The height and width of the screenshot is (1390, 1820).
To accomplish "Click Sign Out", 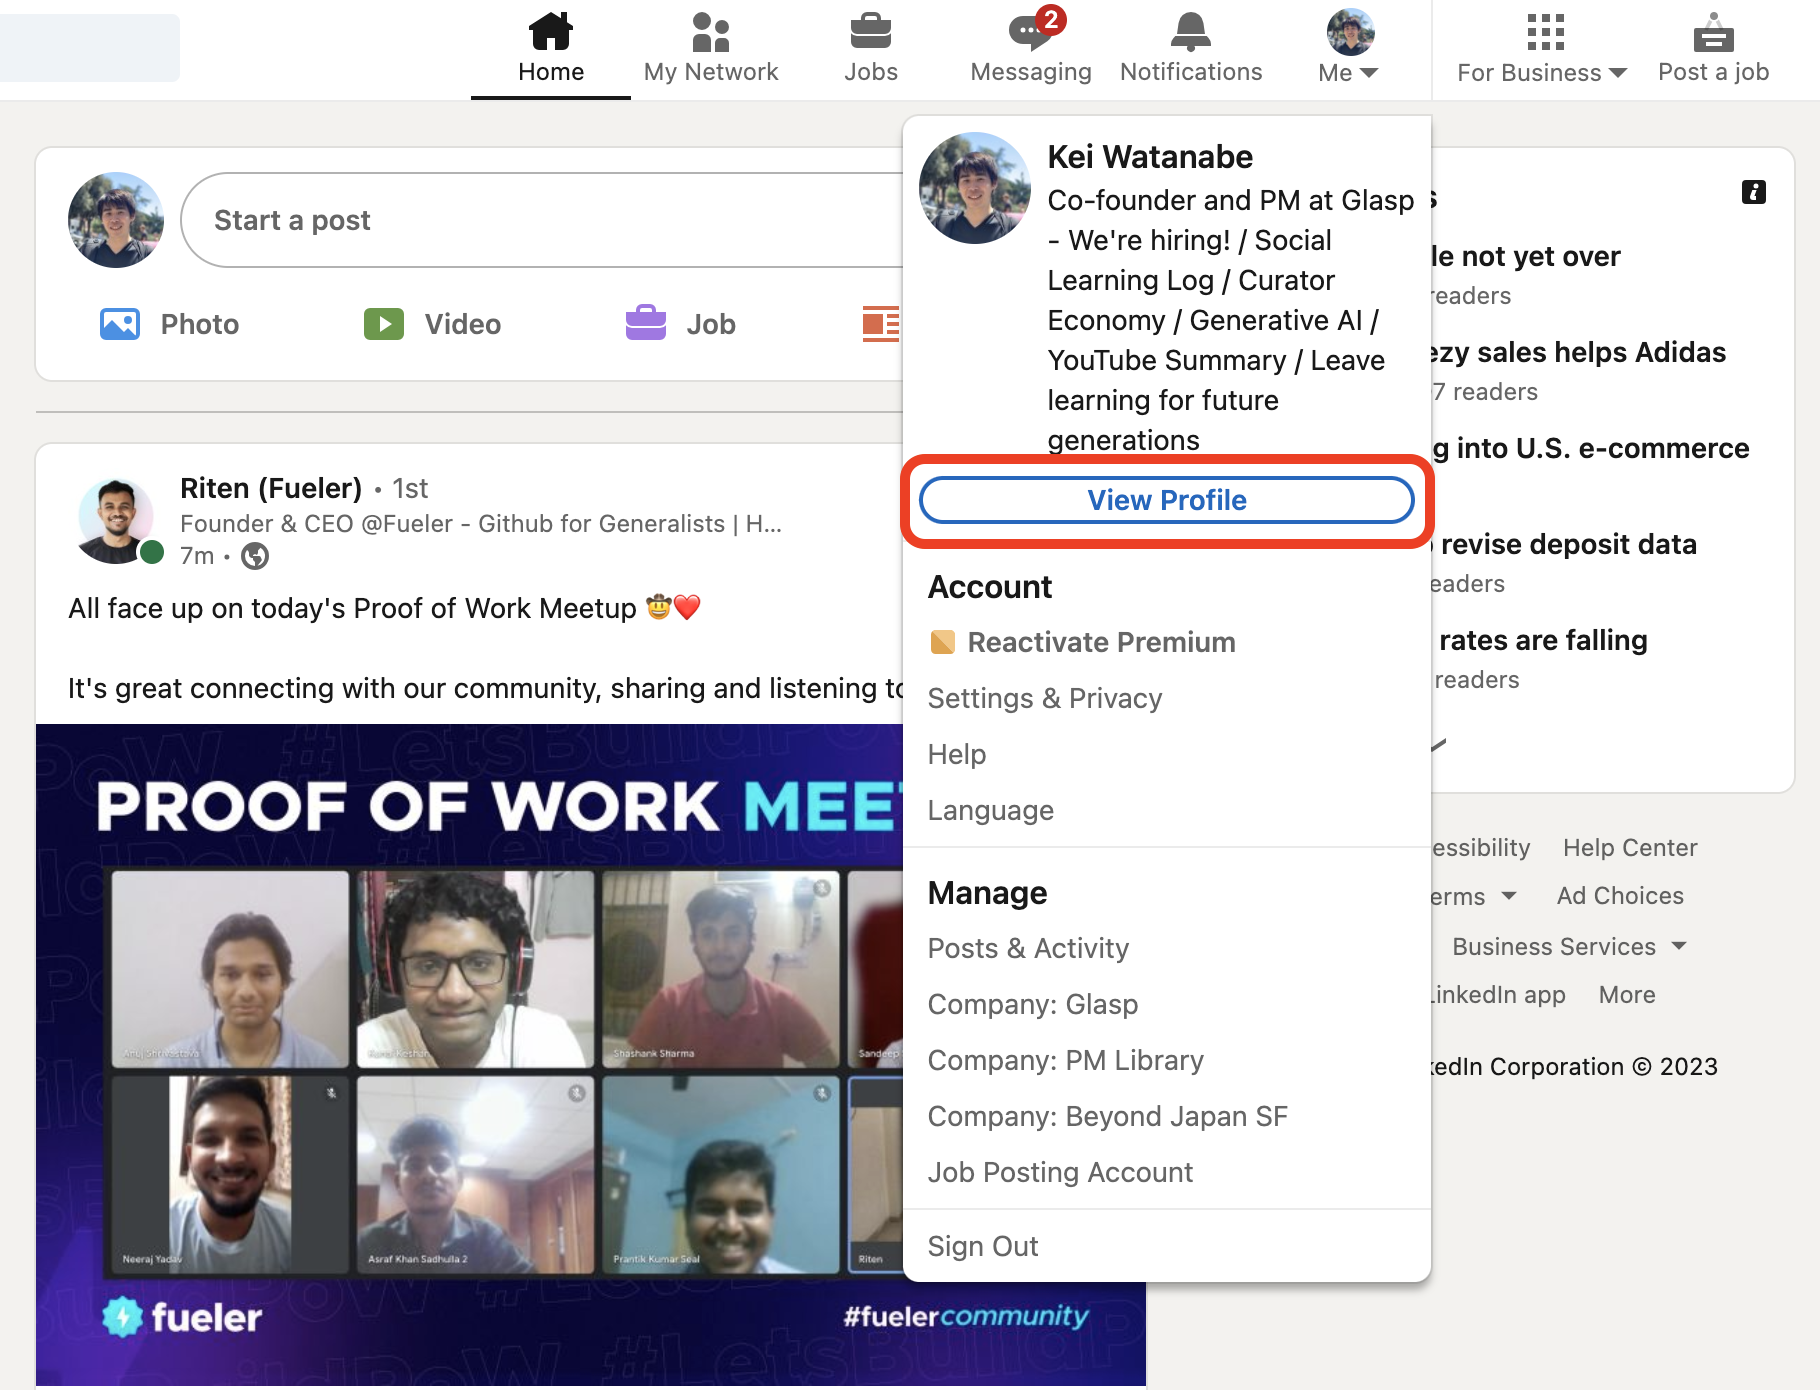I will tap(983, 1246).
